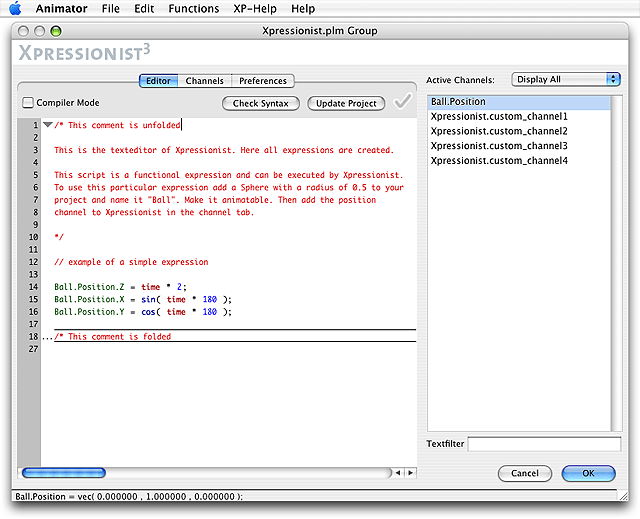Click the Update Project button

[346, 103]
